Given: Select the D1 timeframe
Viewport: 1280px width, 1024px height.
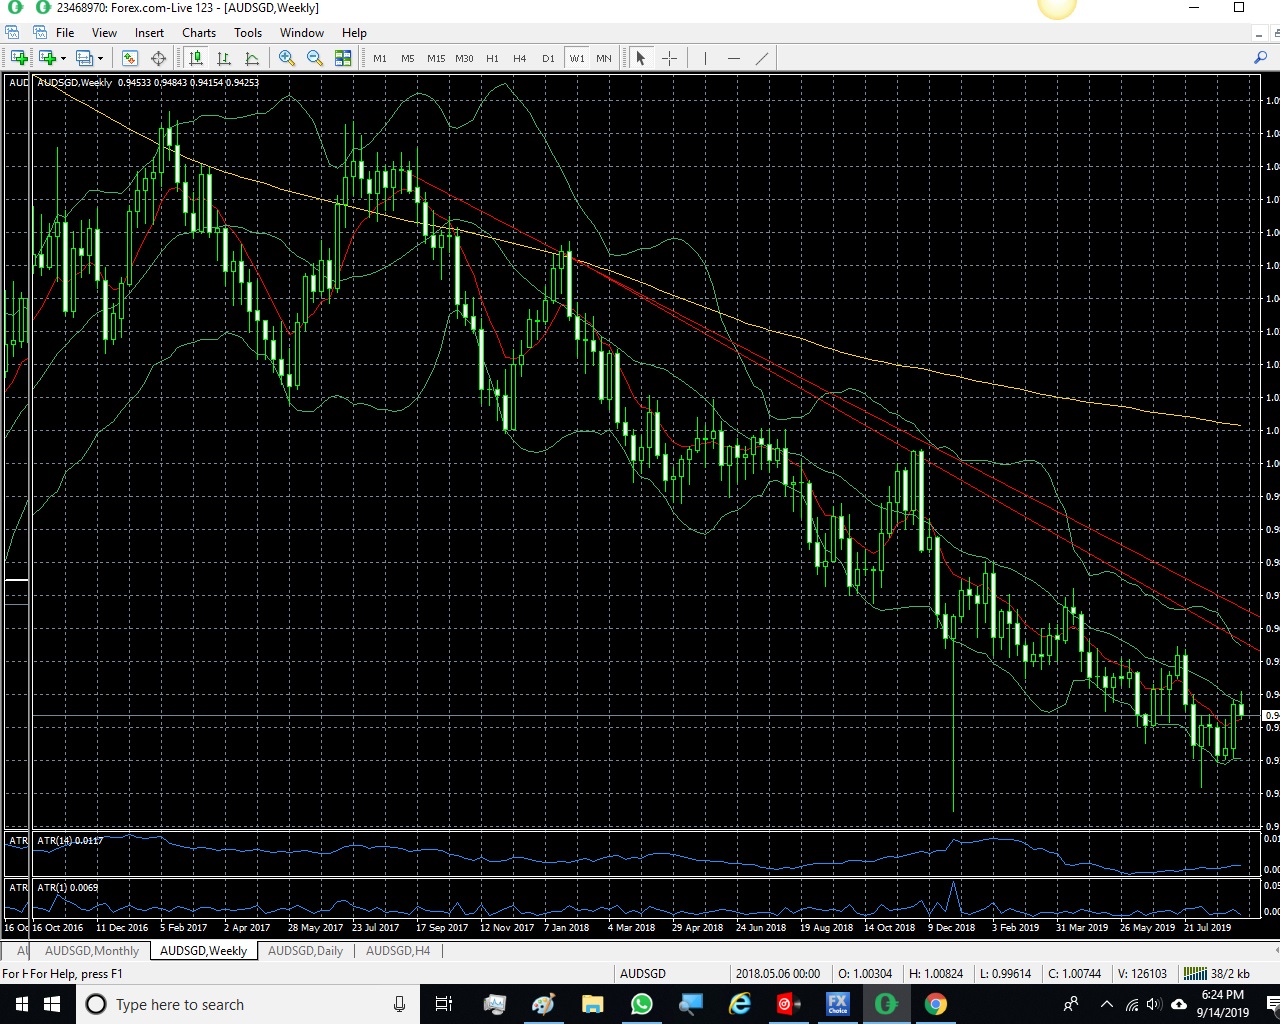Looking at the screenshot, I should tap(548, 58).
